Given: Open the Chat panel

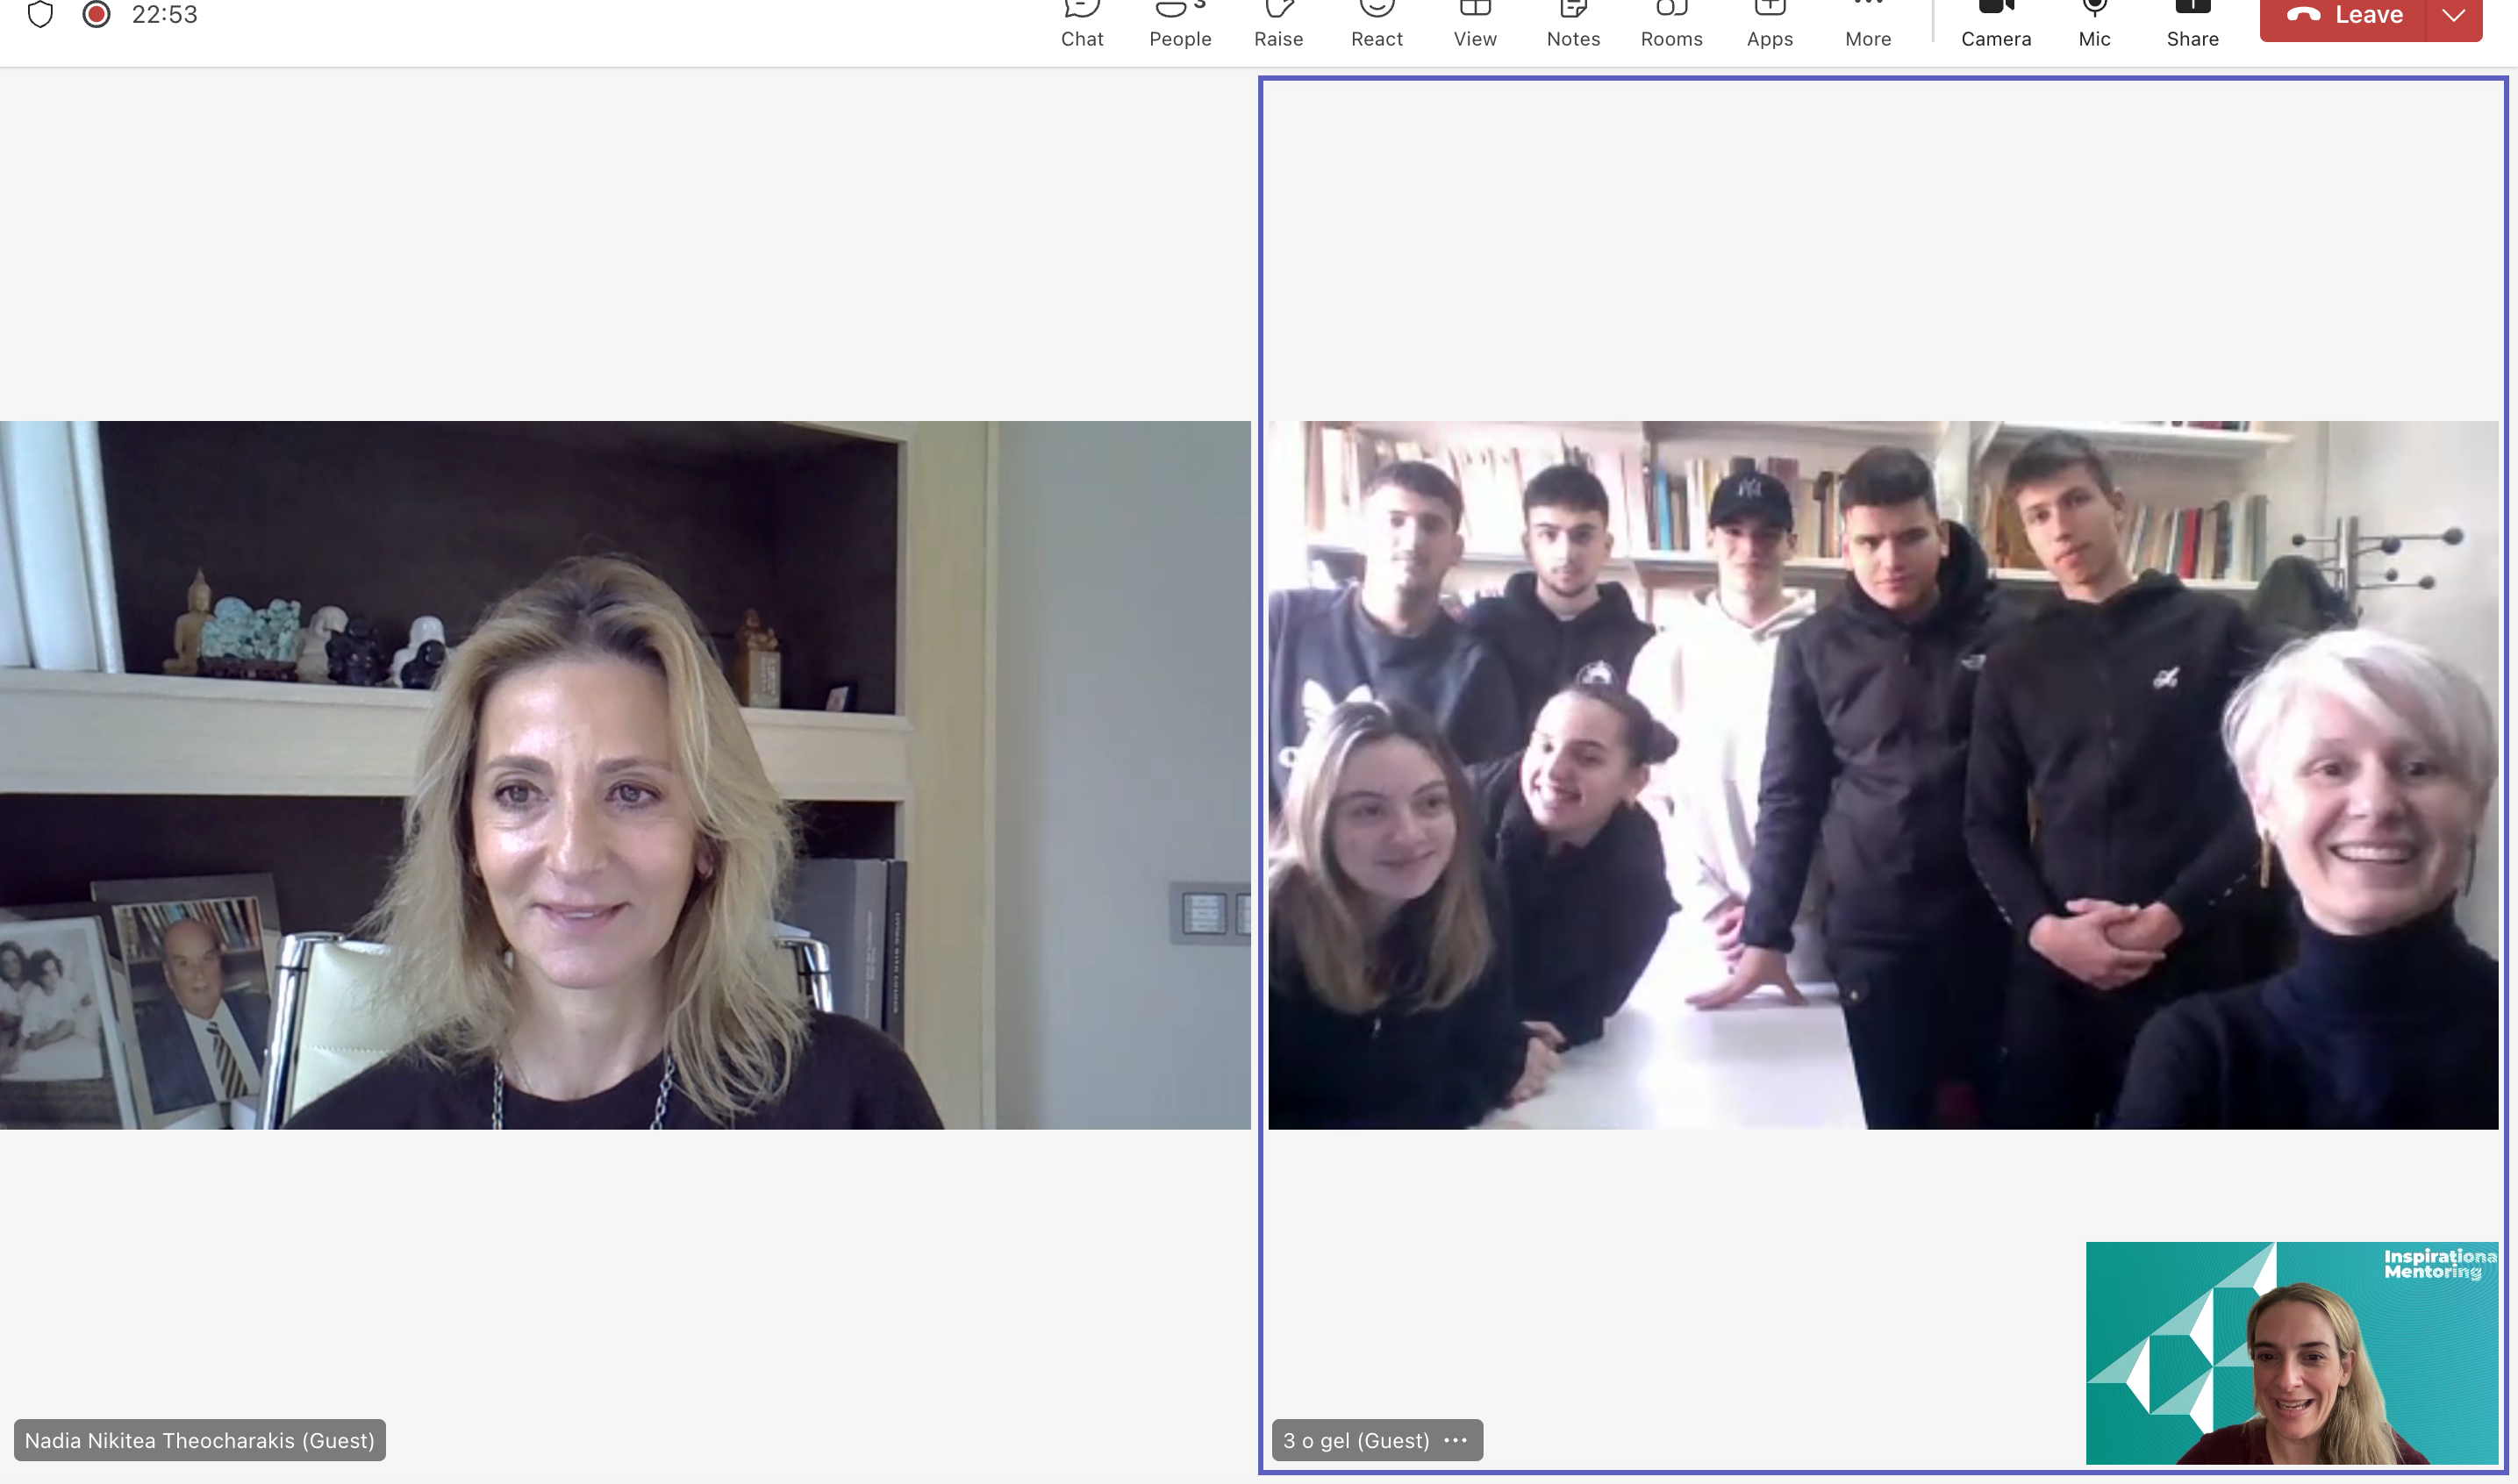Looking at the screenshot, I should coord(1082,22).
